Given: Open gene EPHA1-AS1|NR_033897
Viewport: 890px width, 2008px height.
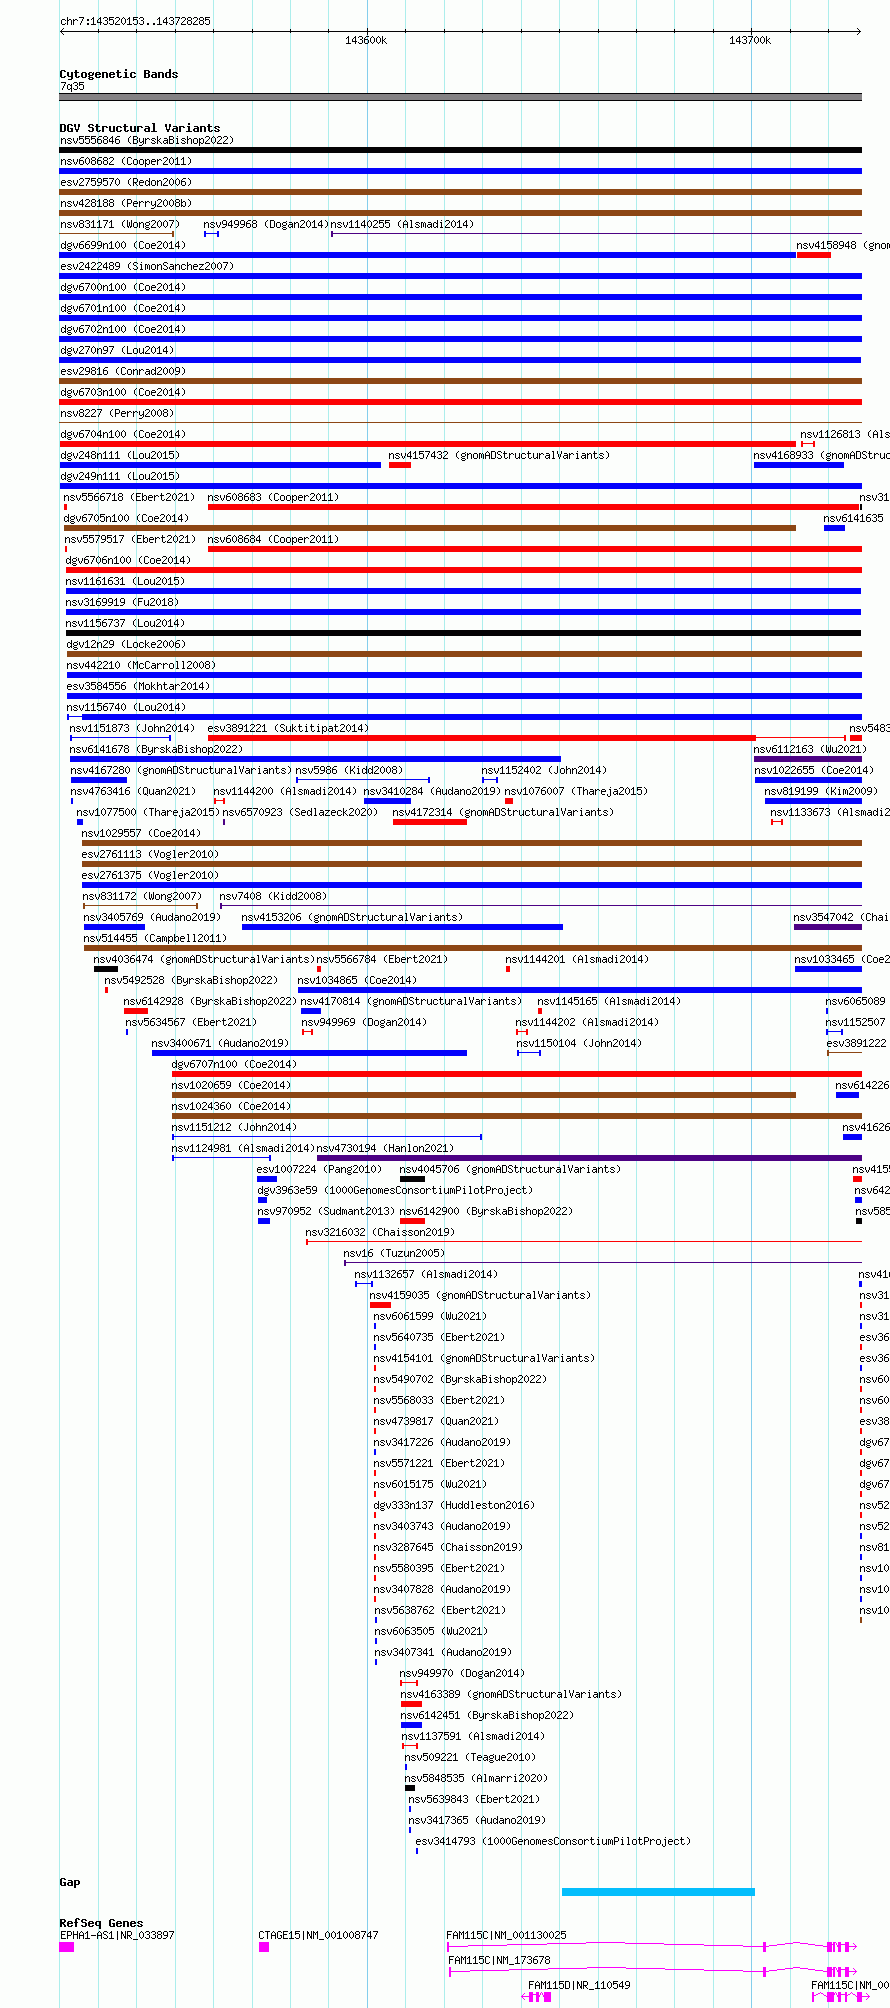Looking at the screenshot, I should point(67,1946).
